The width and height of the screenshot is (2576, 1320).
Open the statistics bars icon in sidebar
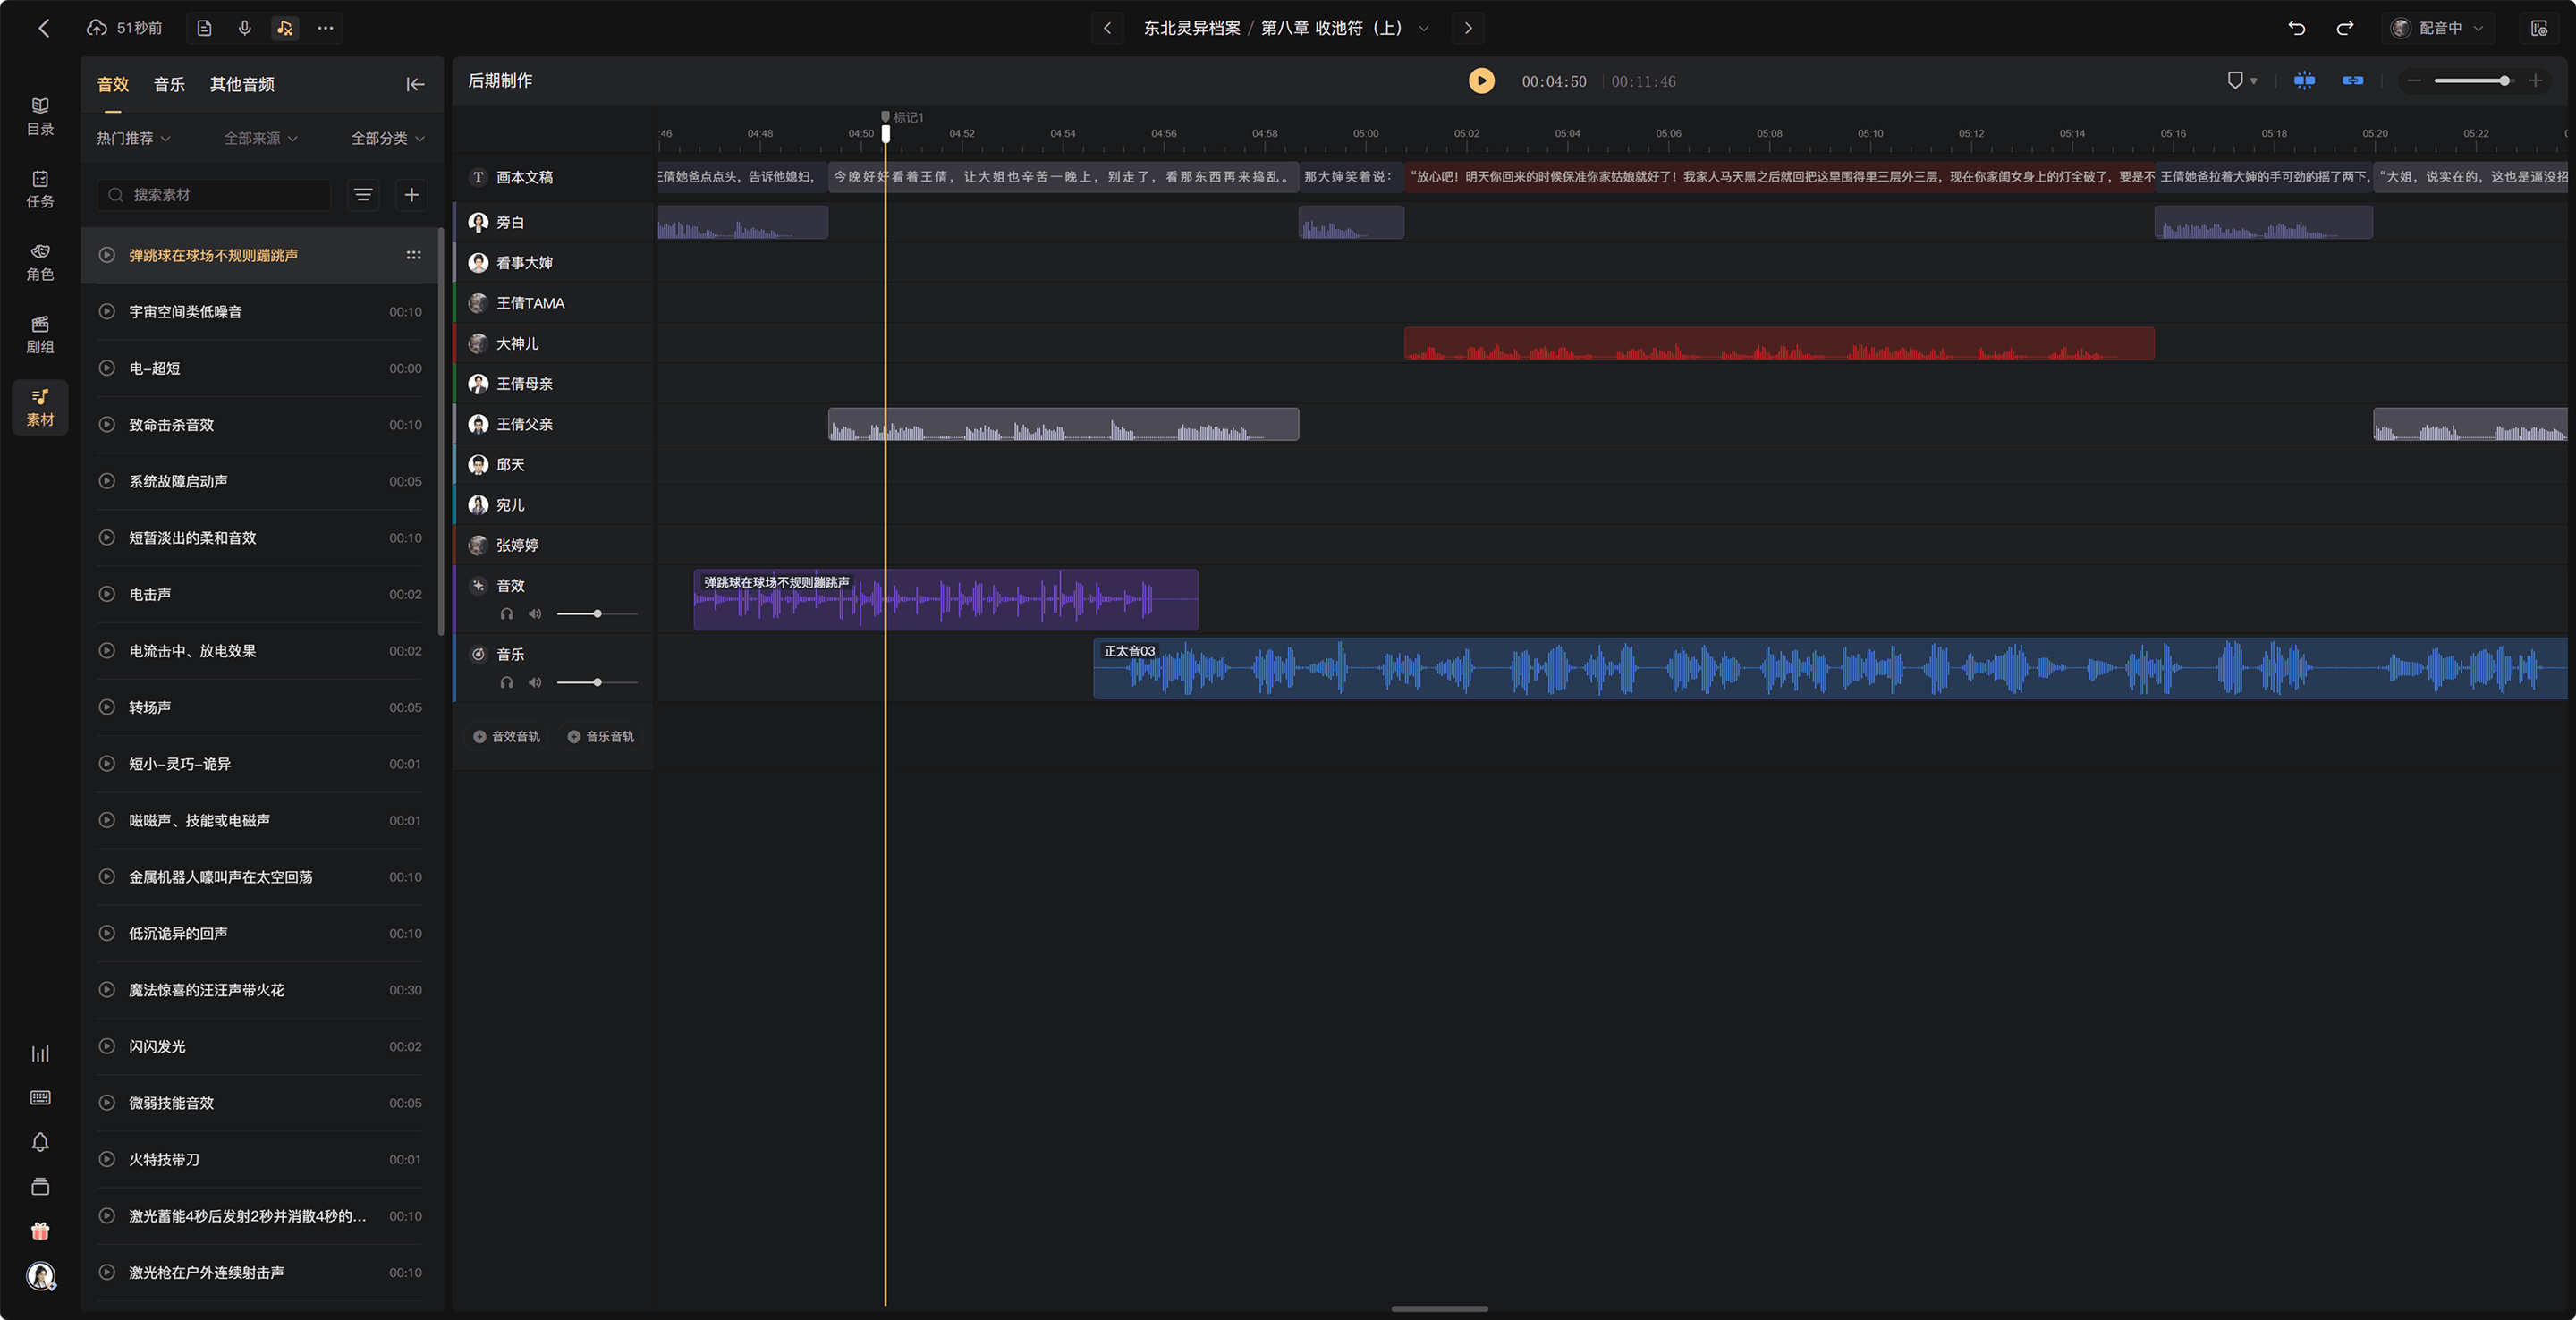[x=40, y=1054]
